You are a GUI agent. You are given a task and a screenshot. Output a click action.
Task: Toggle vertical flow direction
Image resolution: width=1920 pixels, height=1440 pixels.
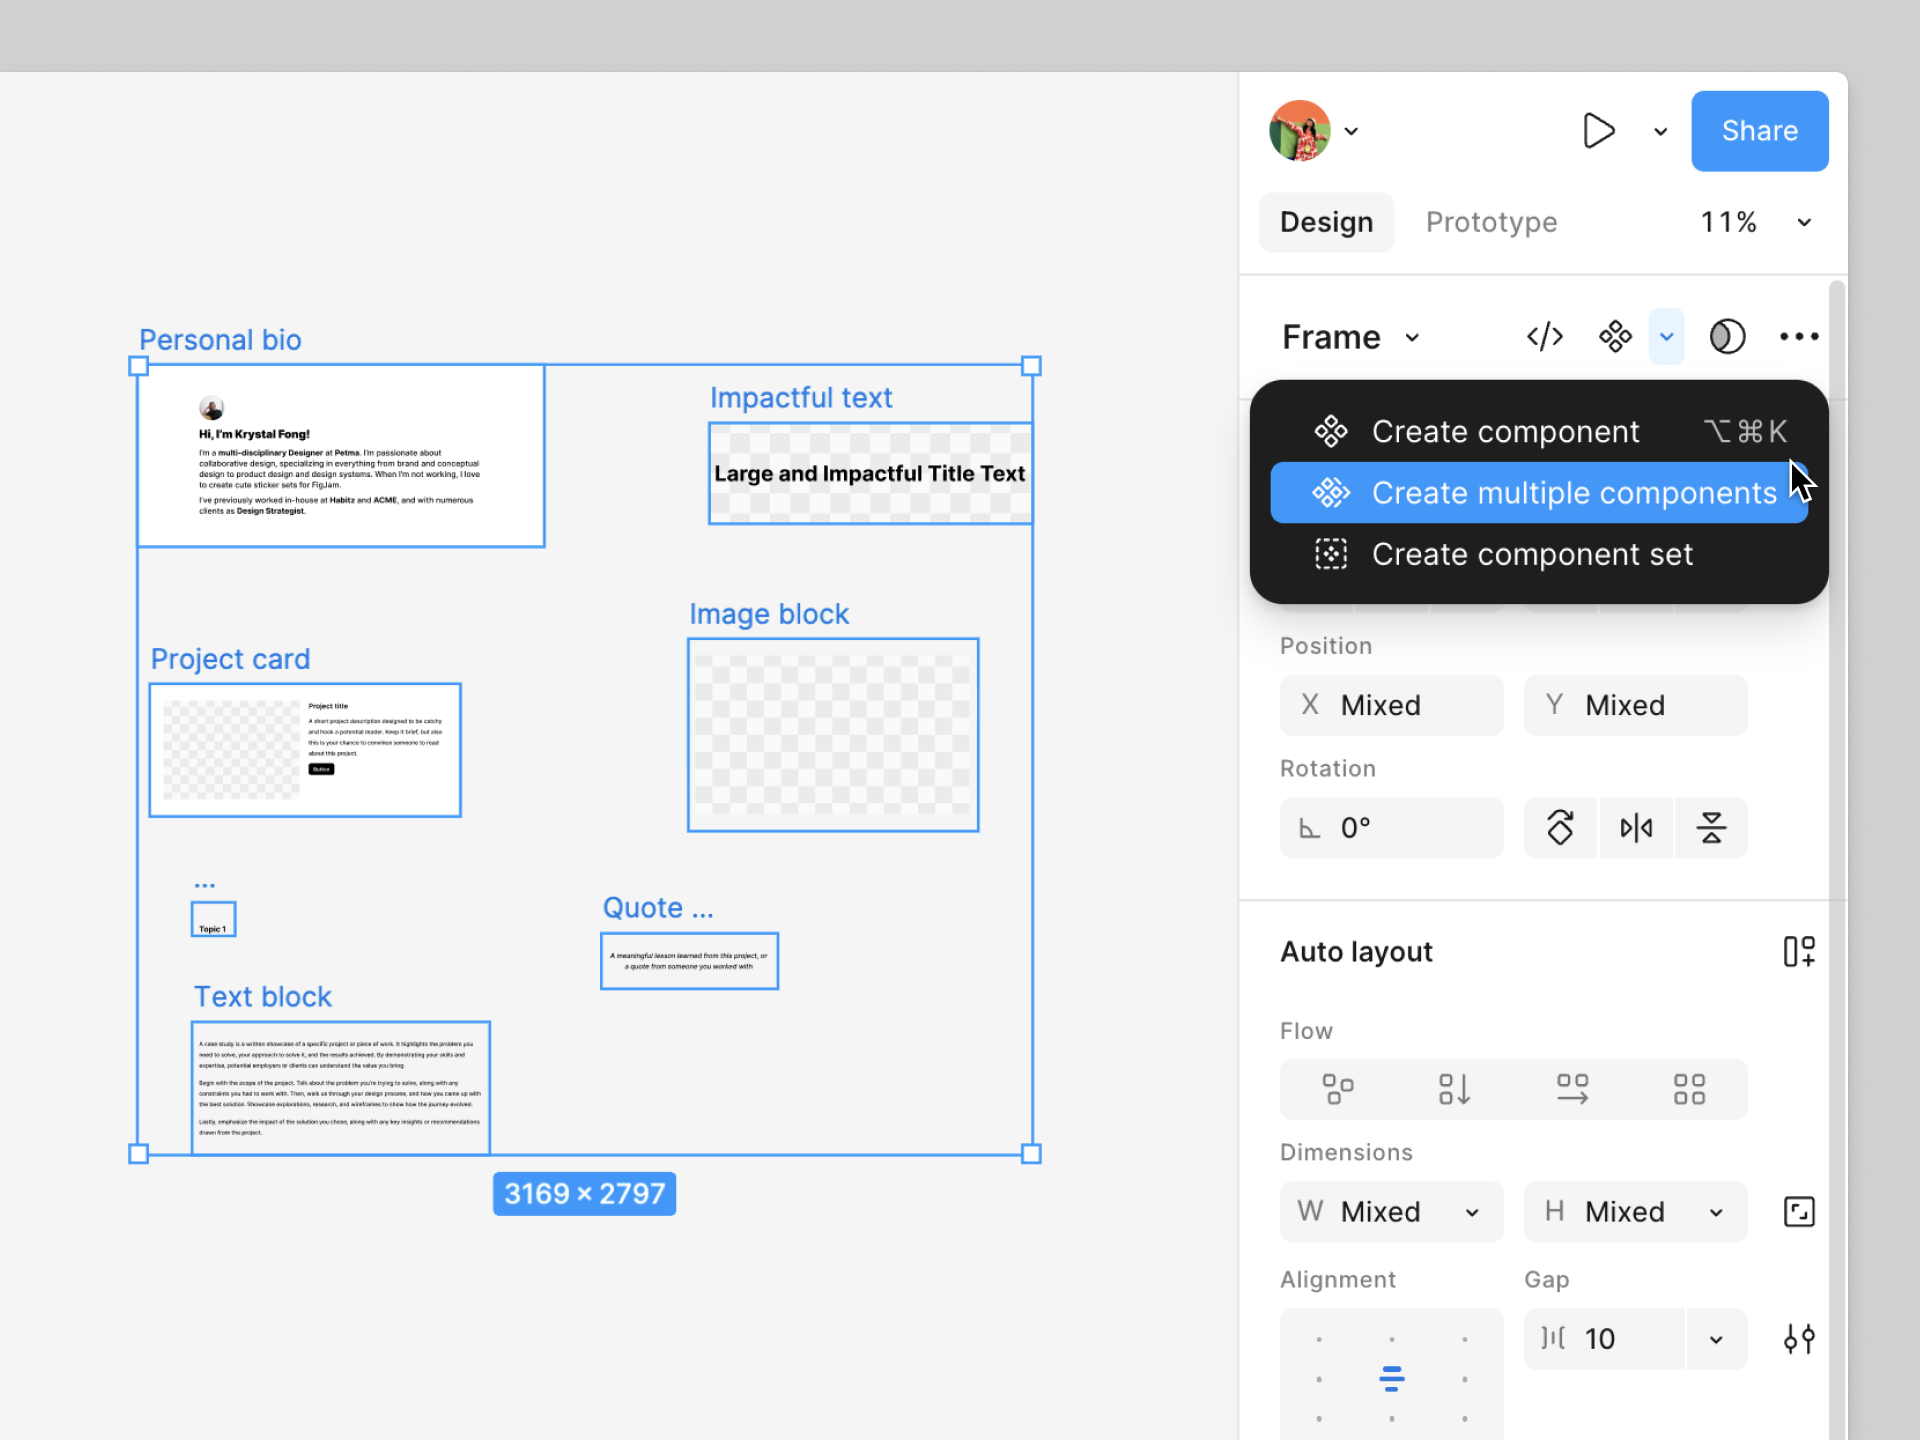[1454, 1089]
